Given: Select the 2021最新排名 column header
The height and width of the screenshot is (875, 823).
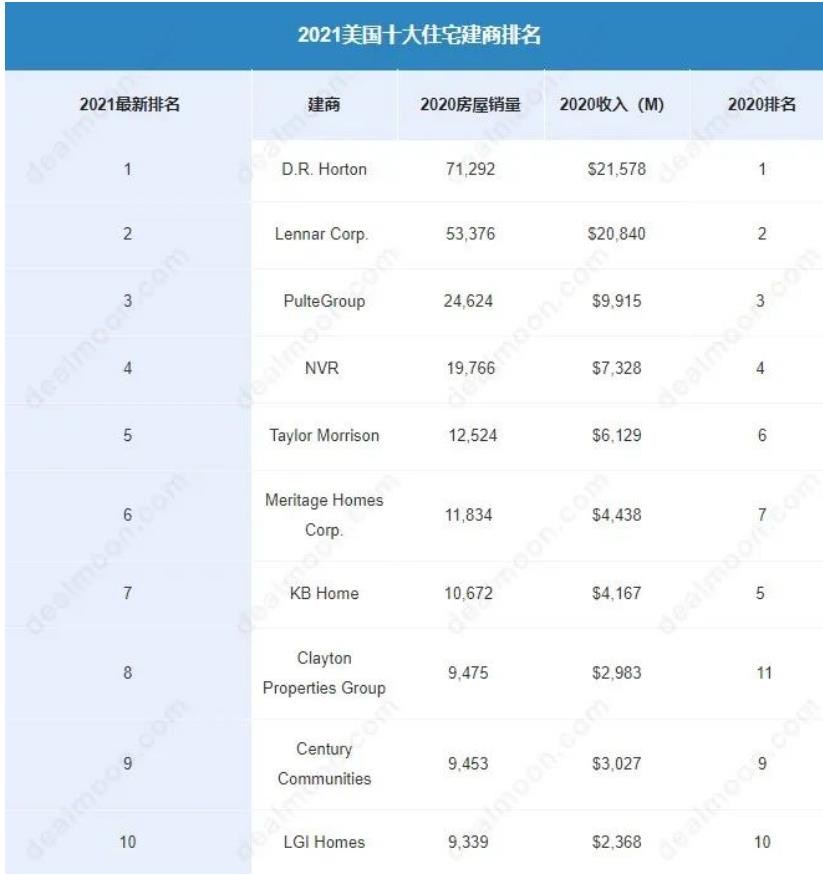Looking at the screenshot, I should [x=129, y=104].
